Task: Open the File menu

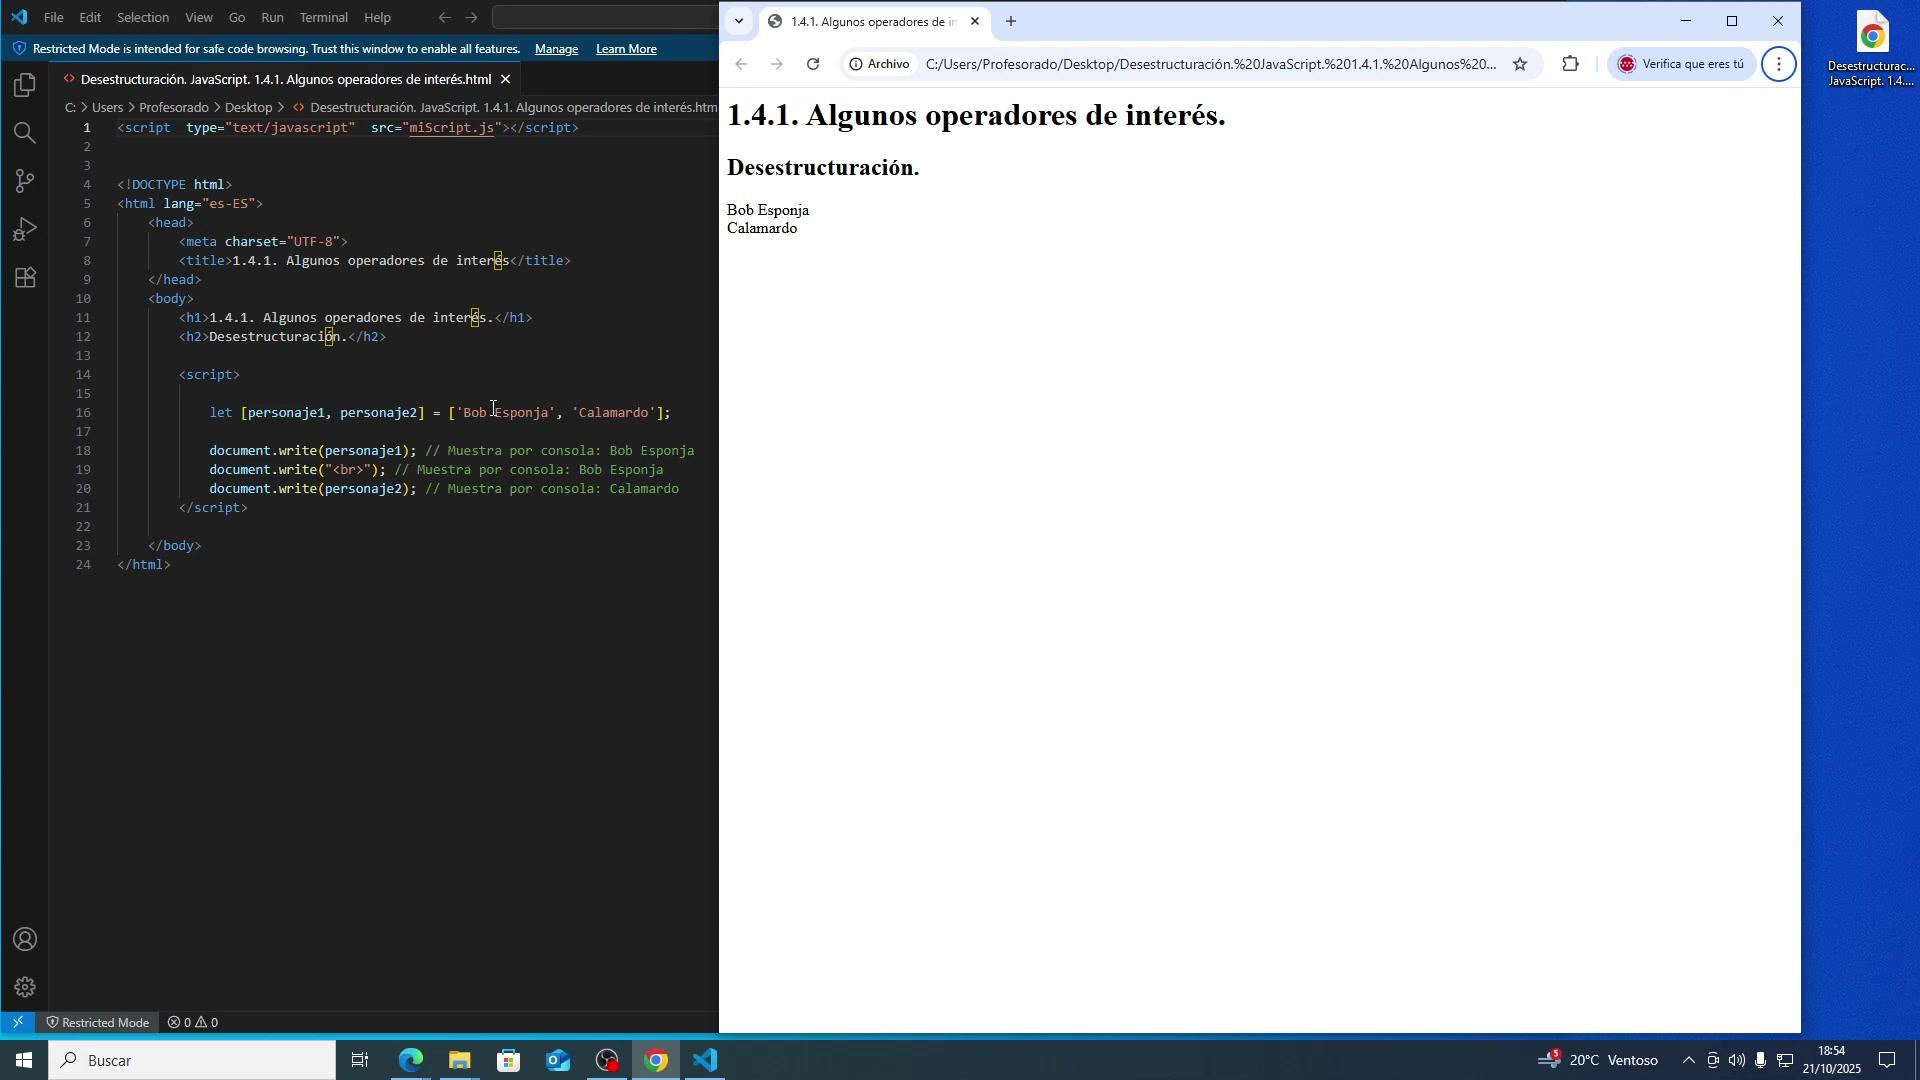Action: tap(54, 17)
